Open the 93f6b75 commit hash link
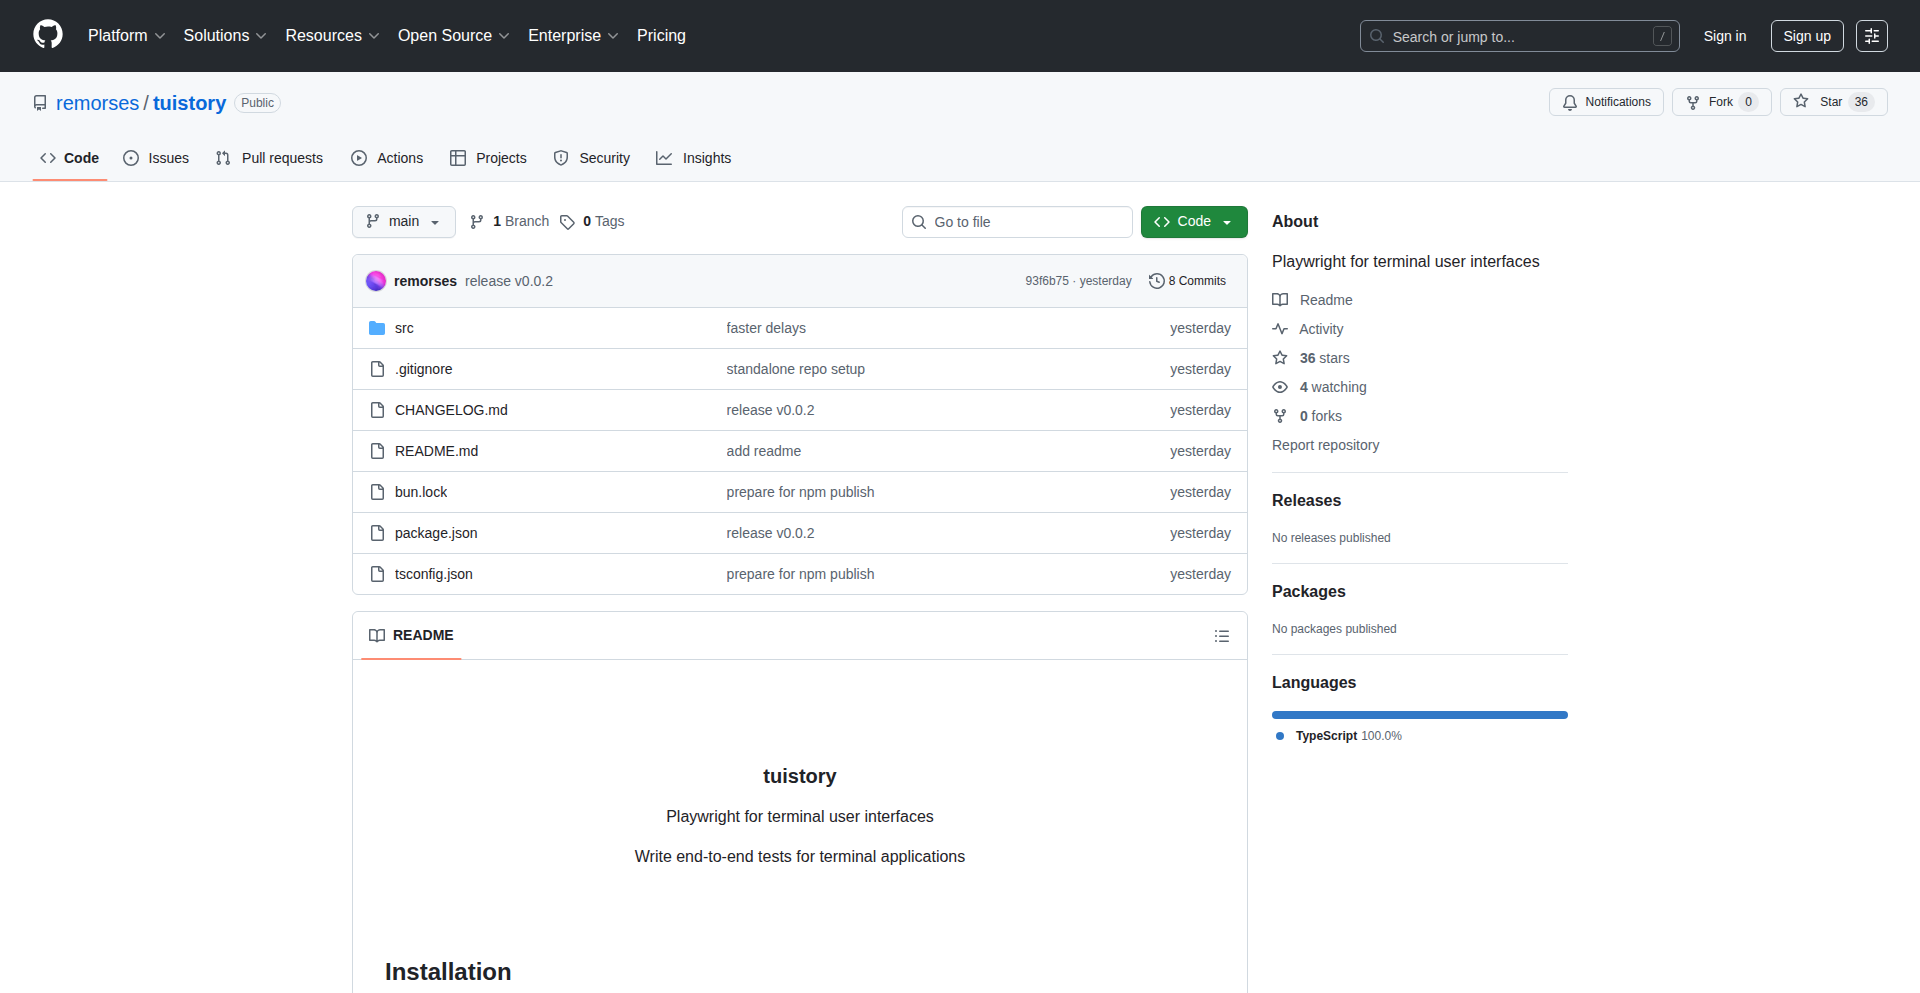Viewport: 1920px width, 993px height. click(x=1047, y=281)
